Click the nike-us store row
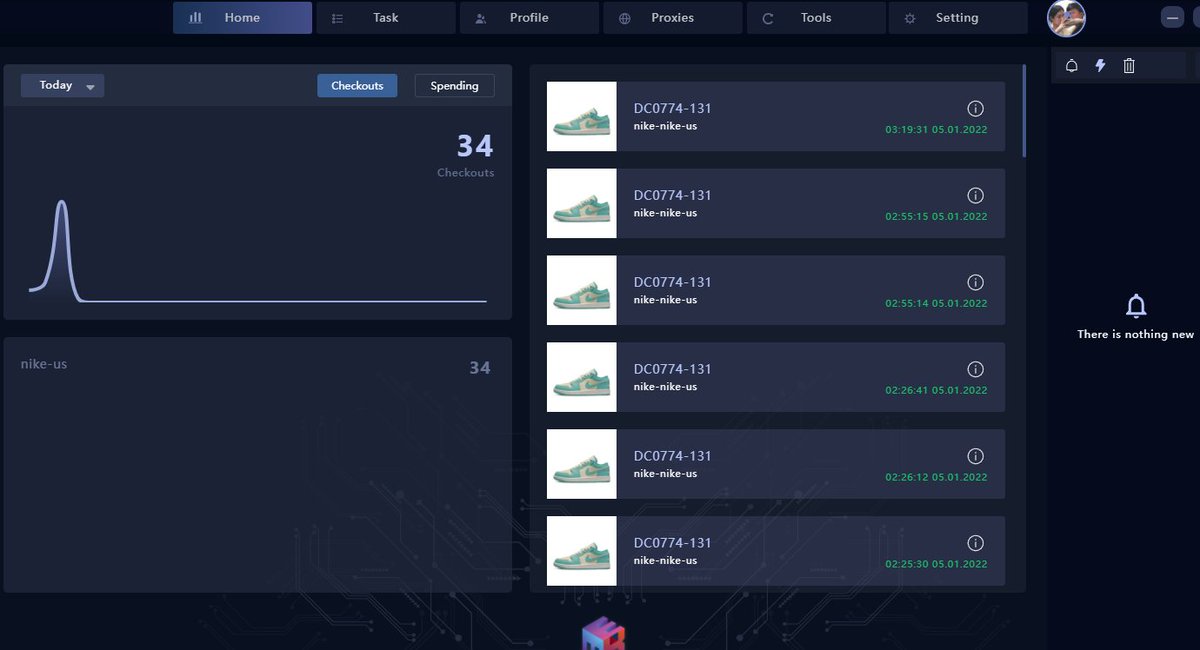This screenshot has width=1200, height=650. click(x=257, y=366)
